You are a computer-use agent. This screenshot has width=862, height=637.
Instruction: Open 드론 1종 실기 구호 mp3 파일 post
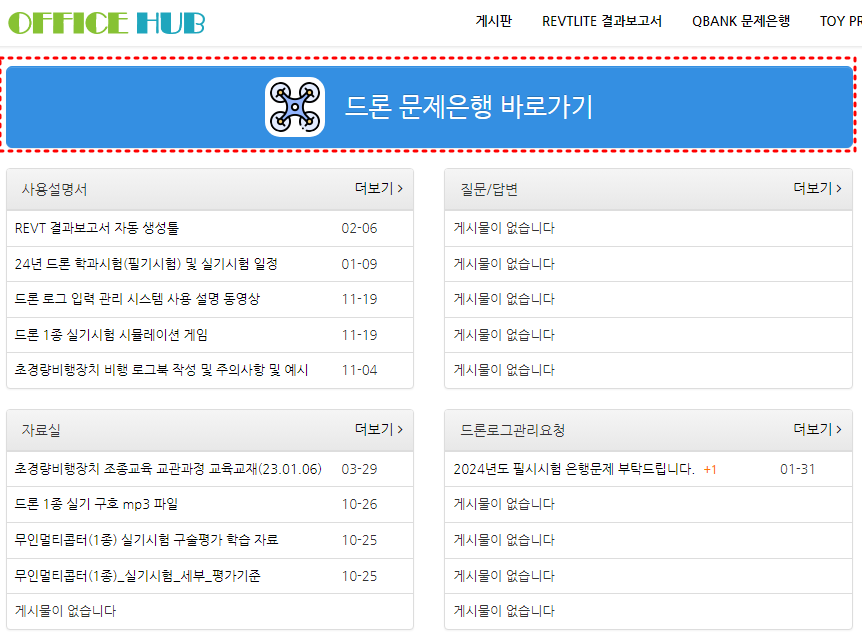pyautogui.click(x=97, y=504)
